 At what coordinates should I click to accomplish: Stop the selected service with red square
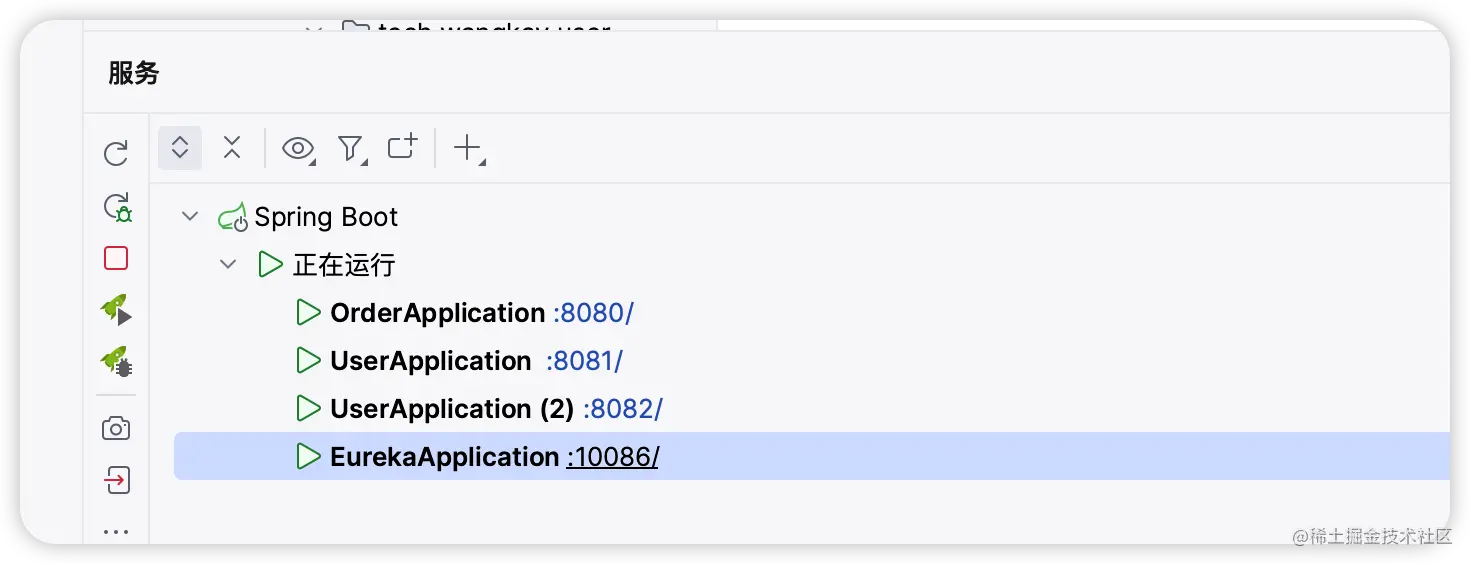(116, 258)
